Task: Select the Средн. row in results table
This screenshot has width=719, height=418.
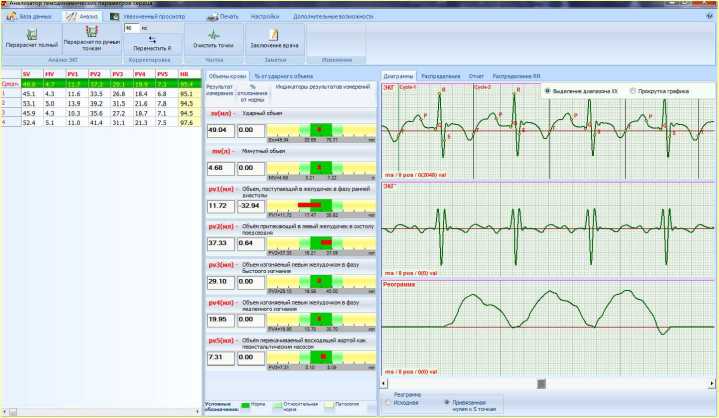Action: click(9, 86)
